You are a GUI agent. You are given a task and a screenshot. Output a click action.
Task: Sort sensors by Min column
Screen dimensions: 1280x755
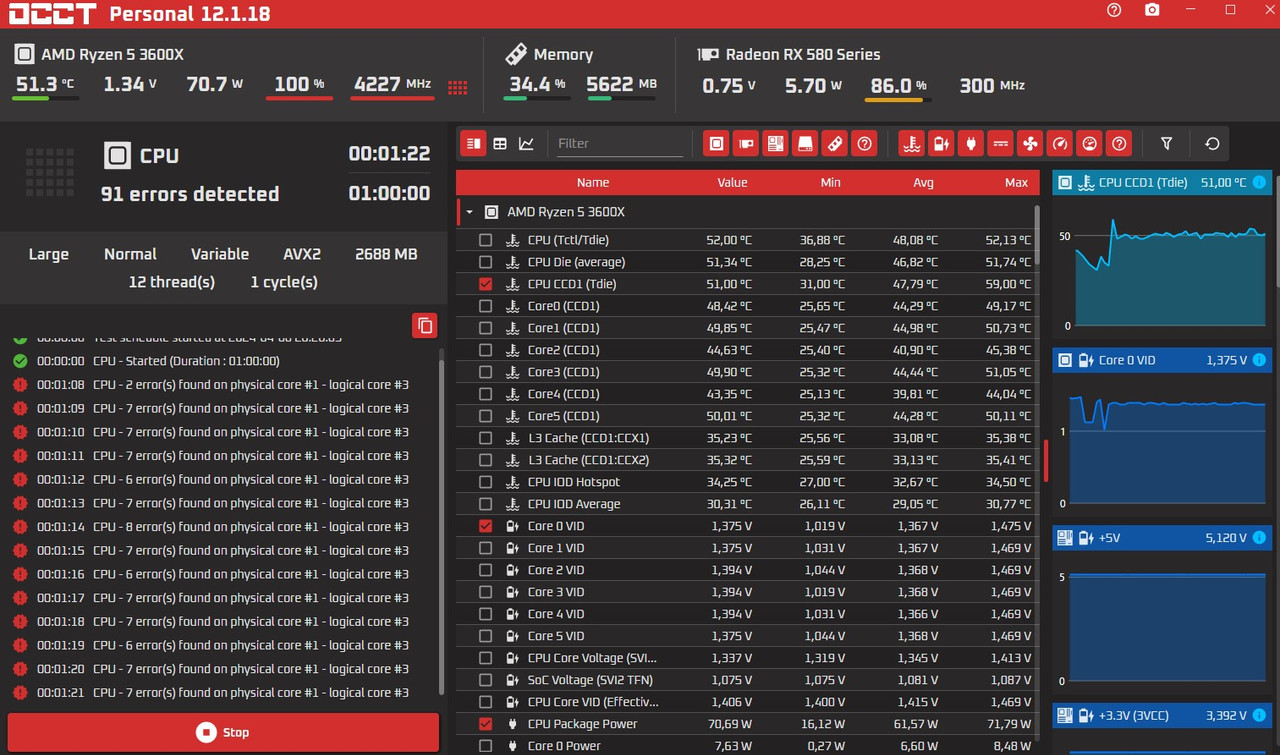(830, 183)
